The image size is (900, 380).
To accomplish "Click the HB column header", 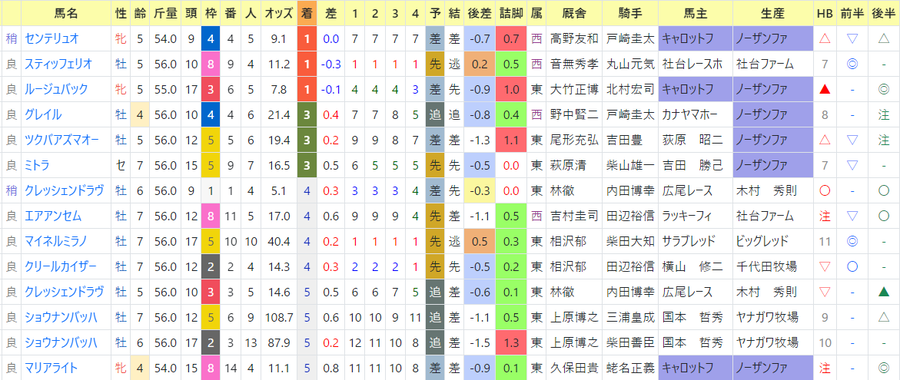I will click(824, 13).
